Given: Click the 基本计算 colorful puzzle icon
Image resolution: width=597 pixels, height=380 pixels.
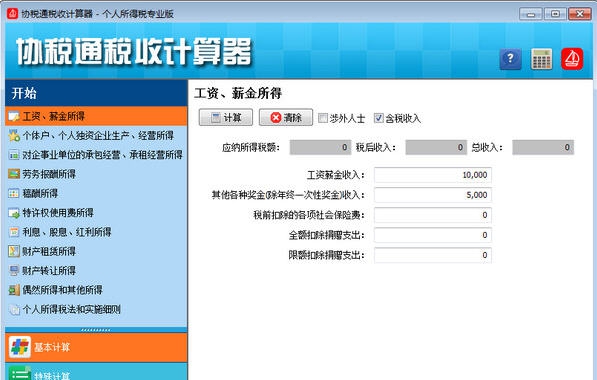Looking at the screenshot, I should 20,347.
